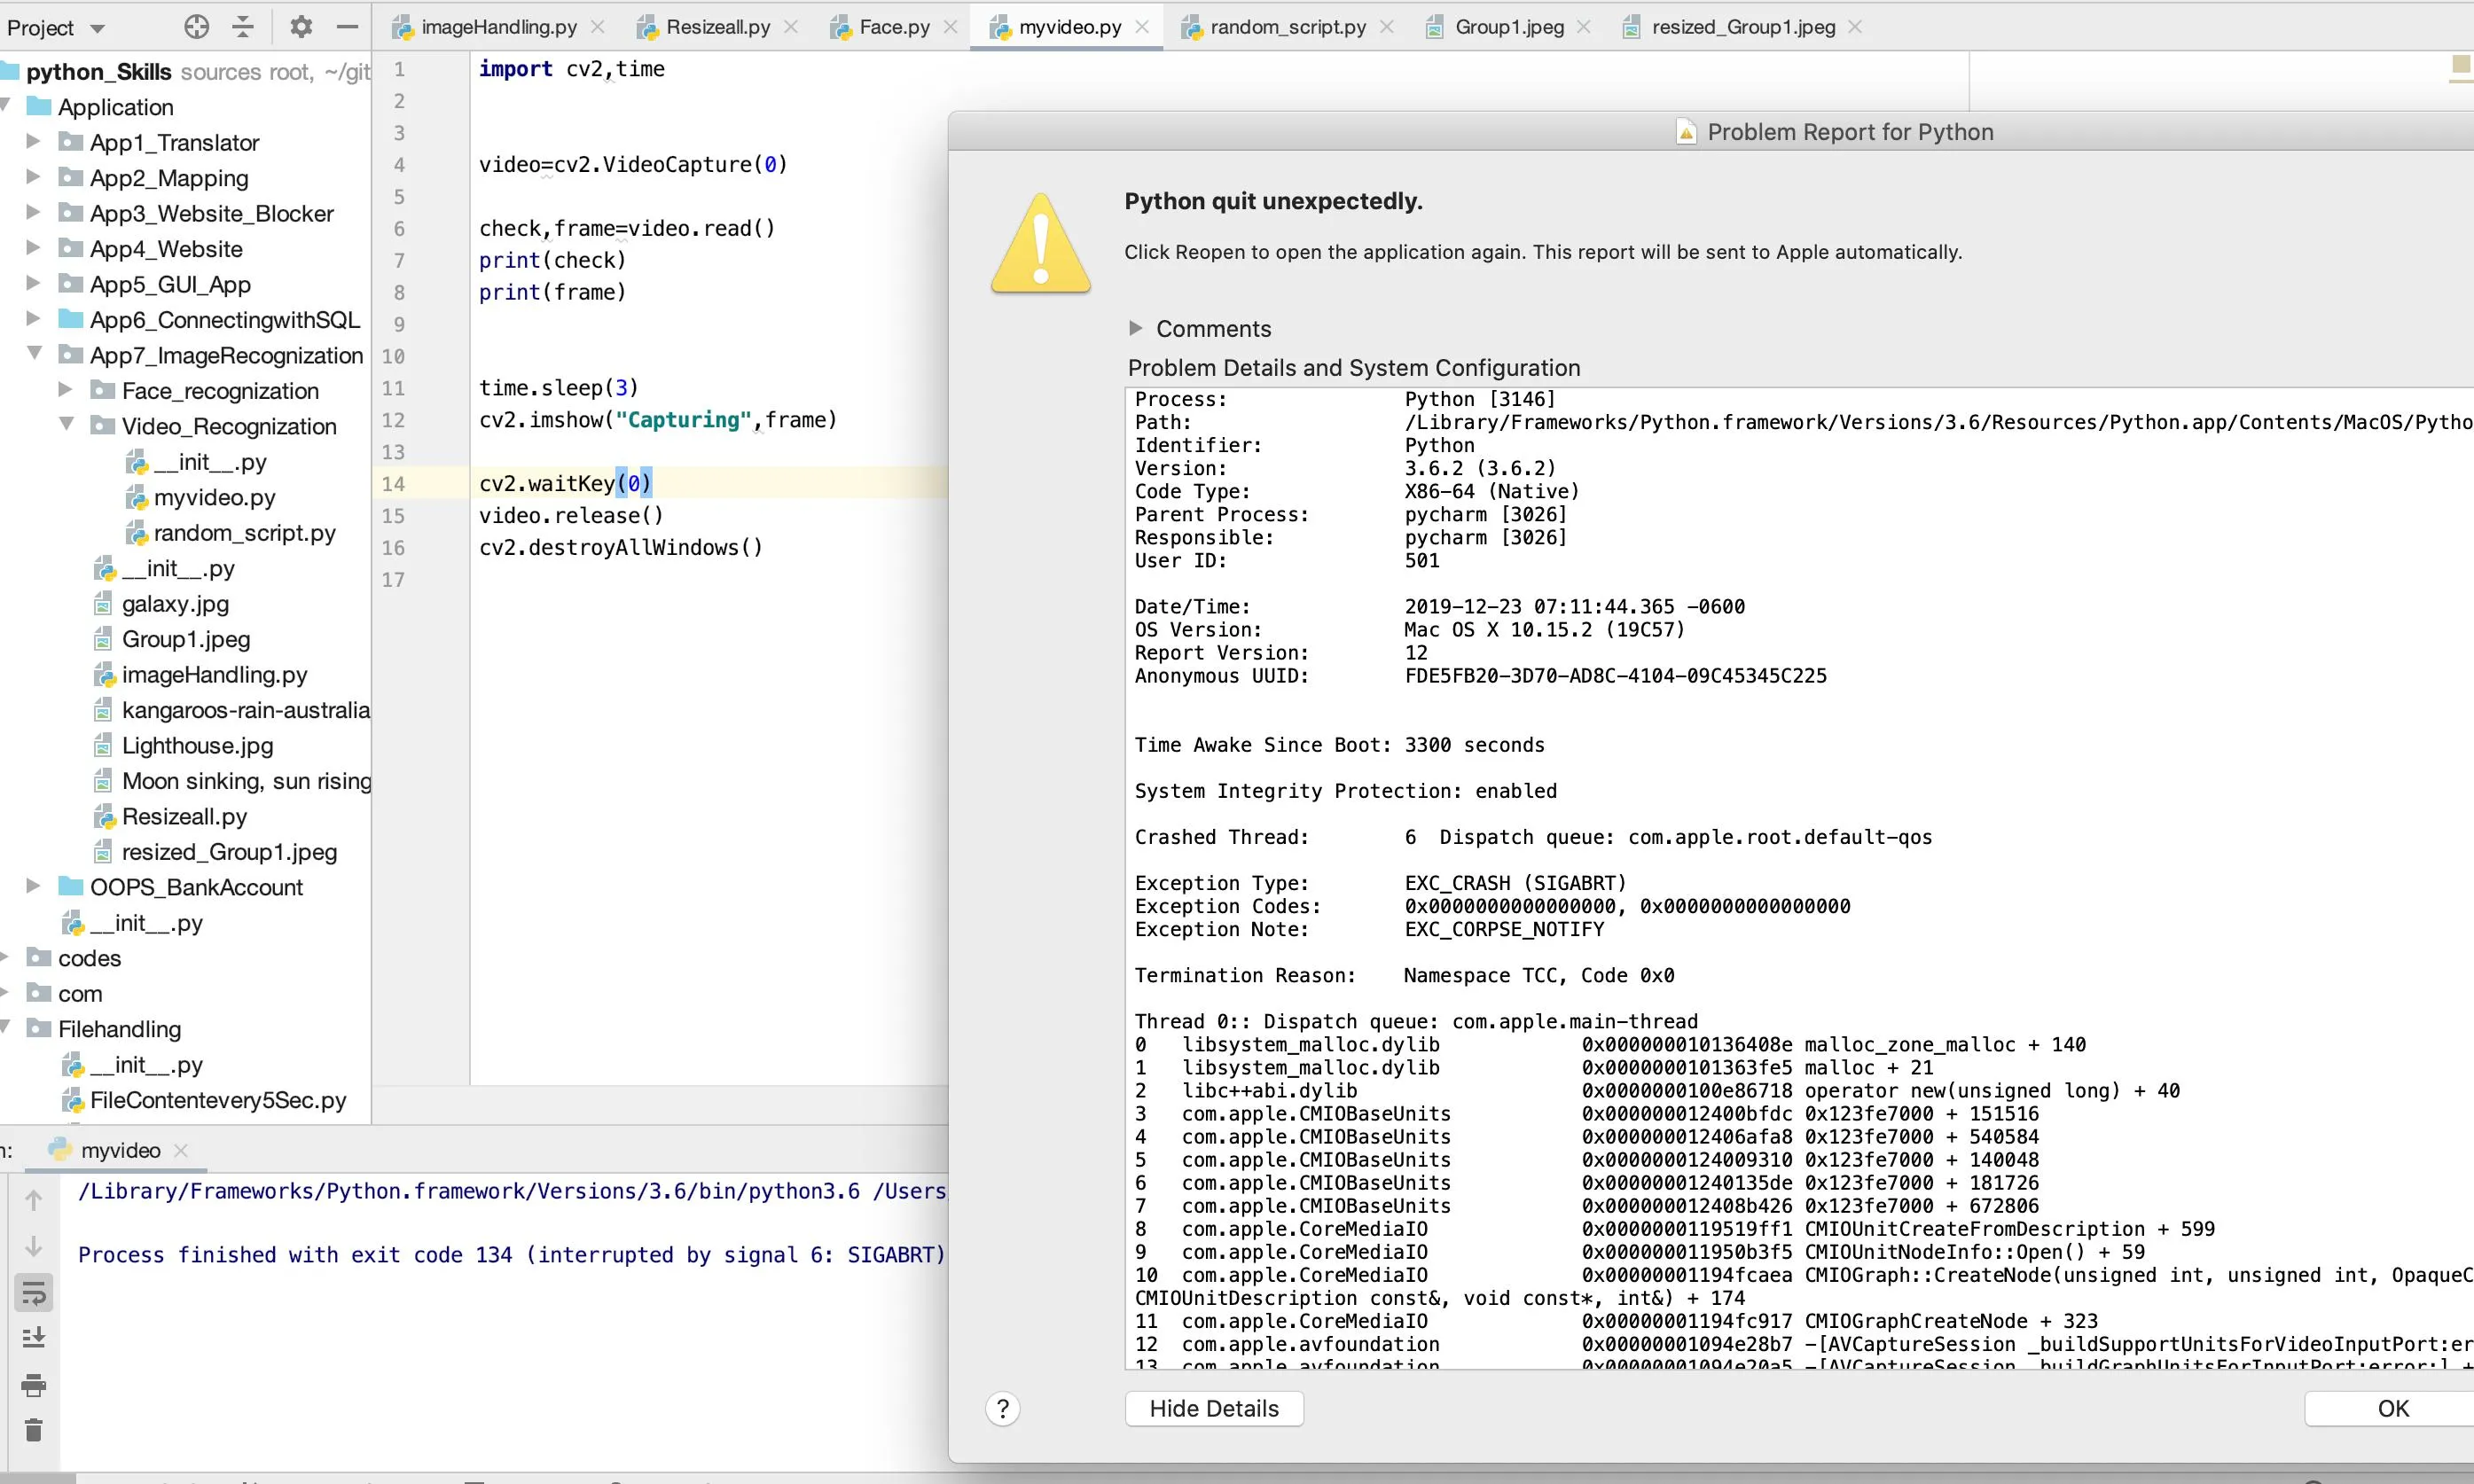Click the myvideo run tab
Viewport: 2474px width, 1484px height.
(120, 1150)
